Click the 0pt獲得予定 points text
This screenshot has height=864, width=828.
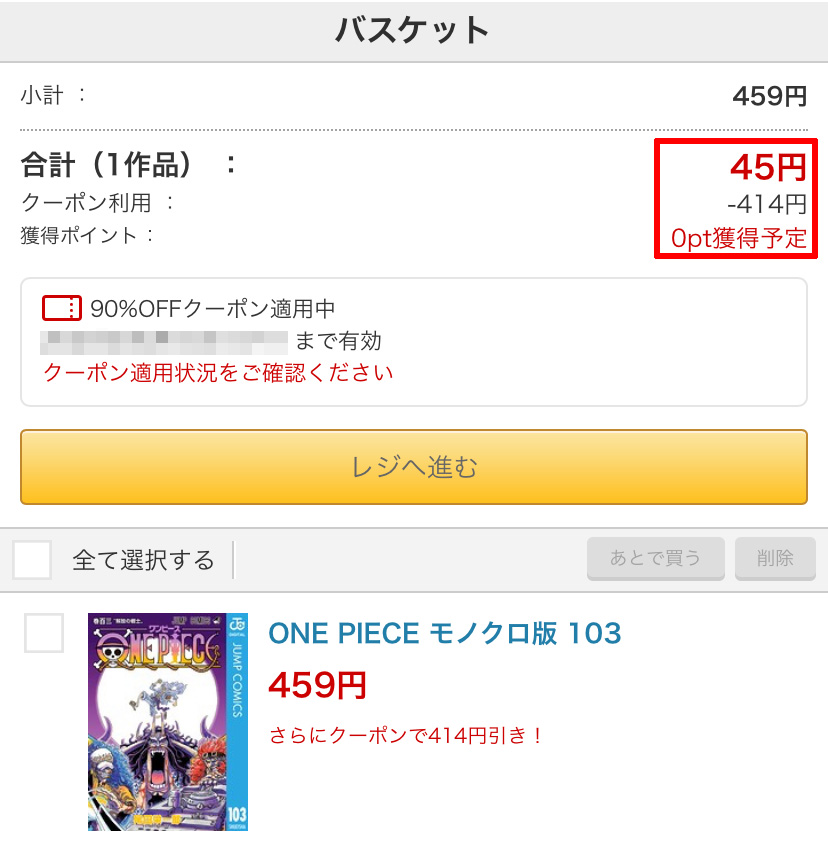click(x=739, y=238)
